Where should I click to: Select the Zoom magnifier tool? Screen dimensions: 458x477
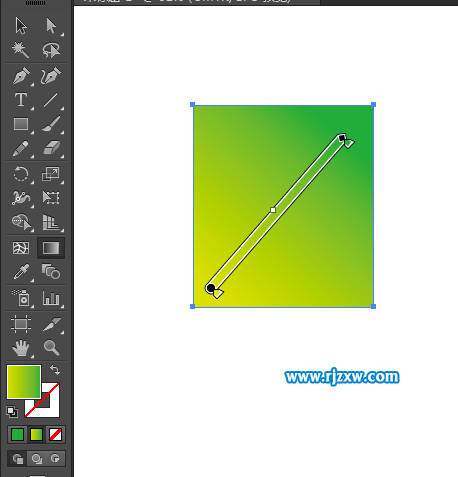(x=51, y=347)
